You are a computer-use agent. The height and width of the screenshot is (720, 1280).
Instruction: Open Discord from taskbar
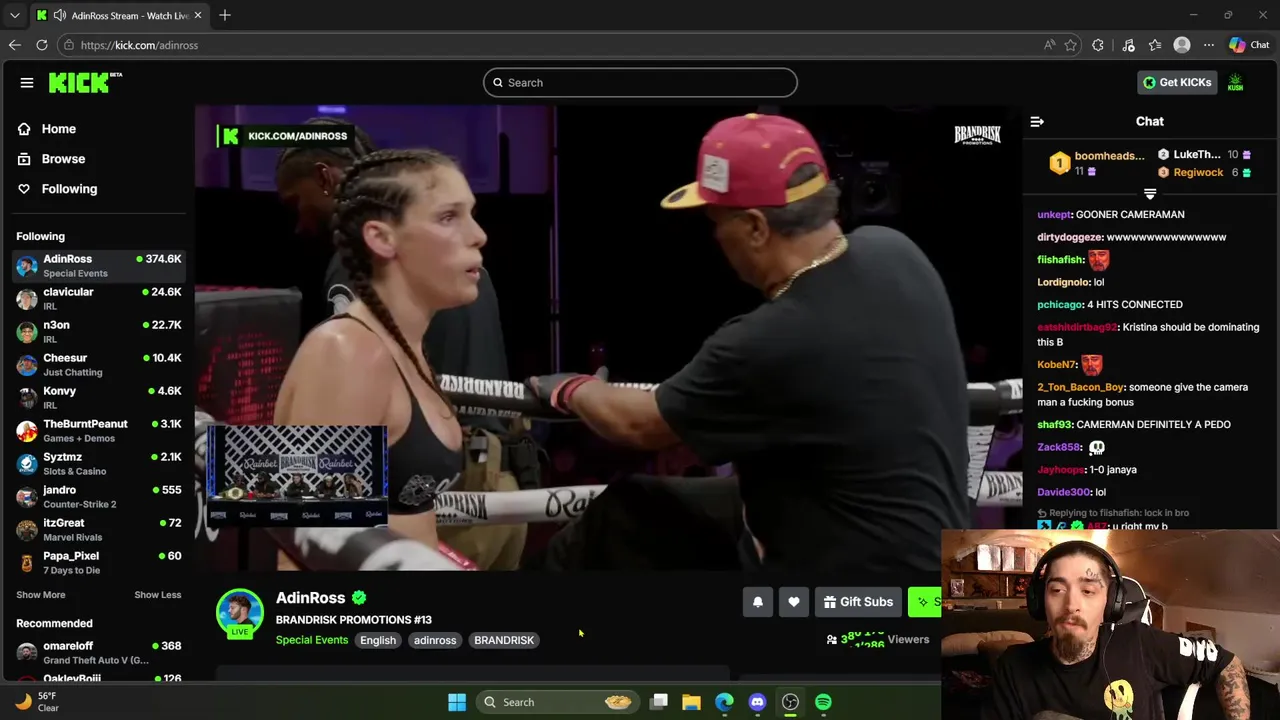(x=757, y=702)
